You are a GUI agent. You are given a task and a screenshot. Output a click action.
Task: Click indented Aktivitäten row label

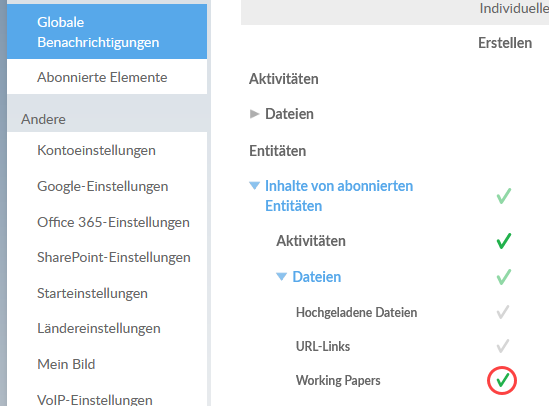[311, 241]
